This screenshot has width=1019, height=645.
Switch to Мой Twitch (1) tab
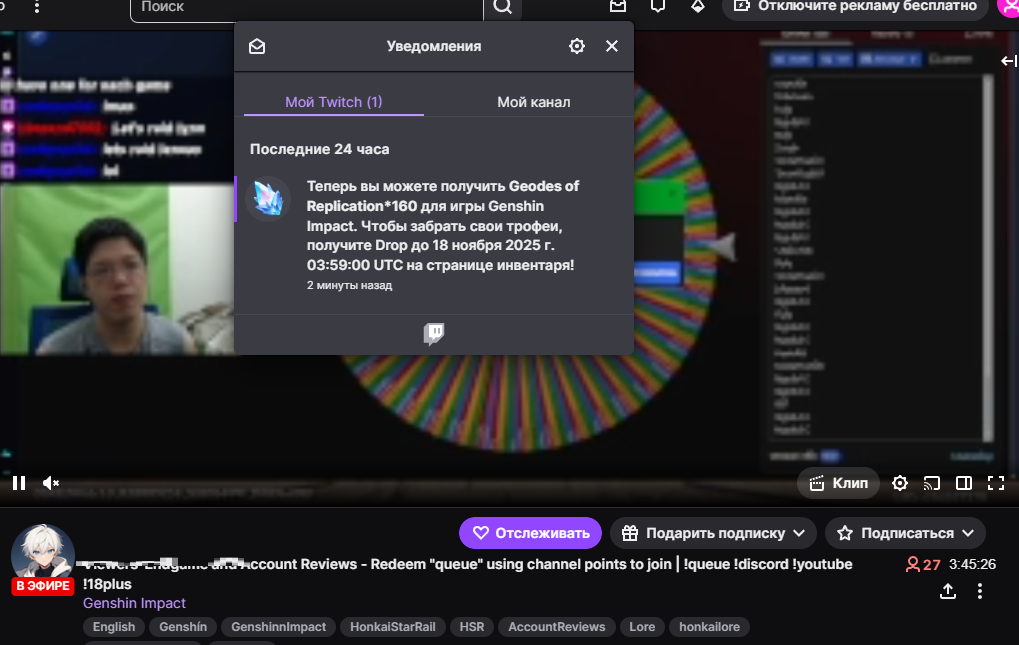click(x=333, y=102)
